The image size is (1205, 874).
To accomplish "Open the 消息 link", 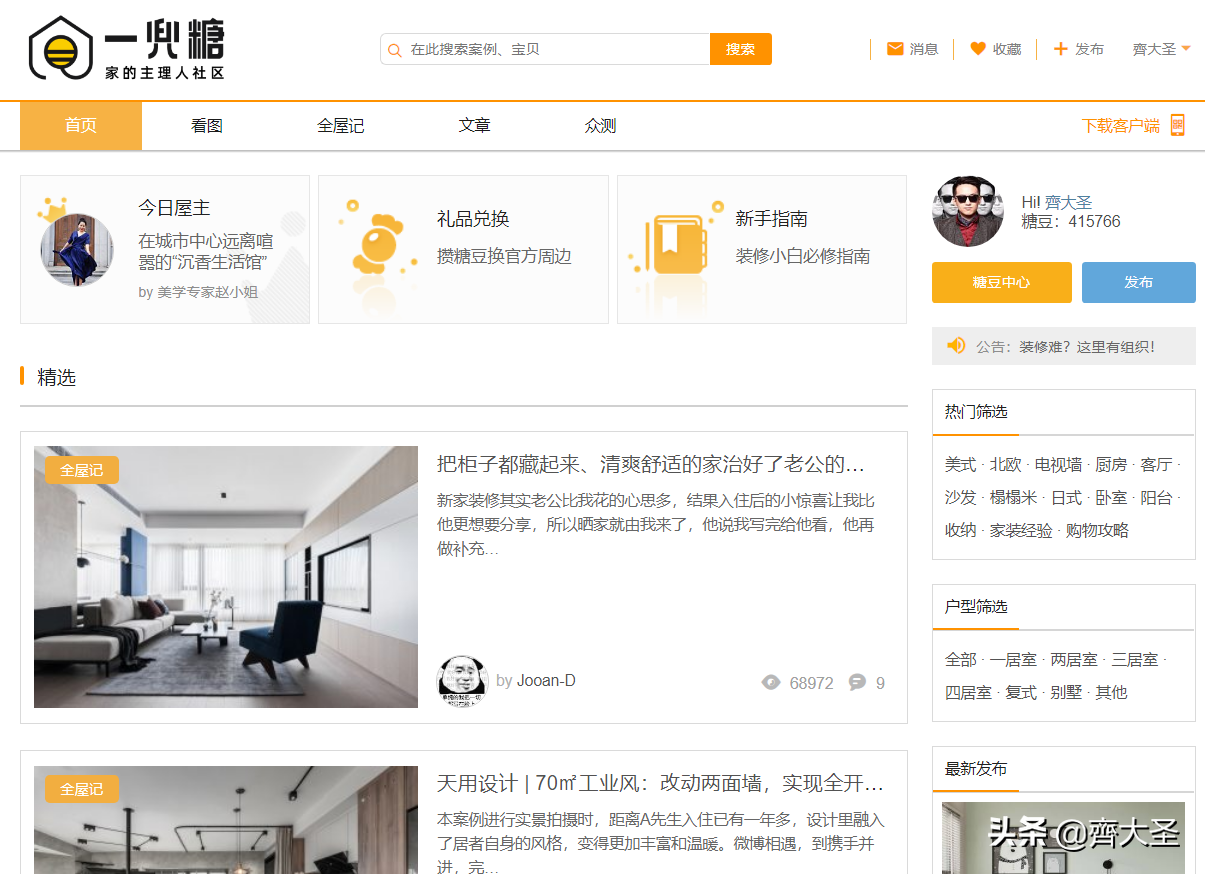I will point(924,49).
